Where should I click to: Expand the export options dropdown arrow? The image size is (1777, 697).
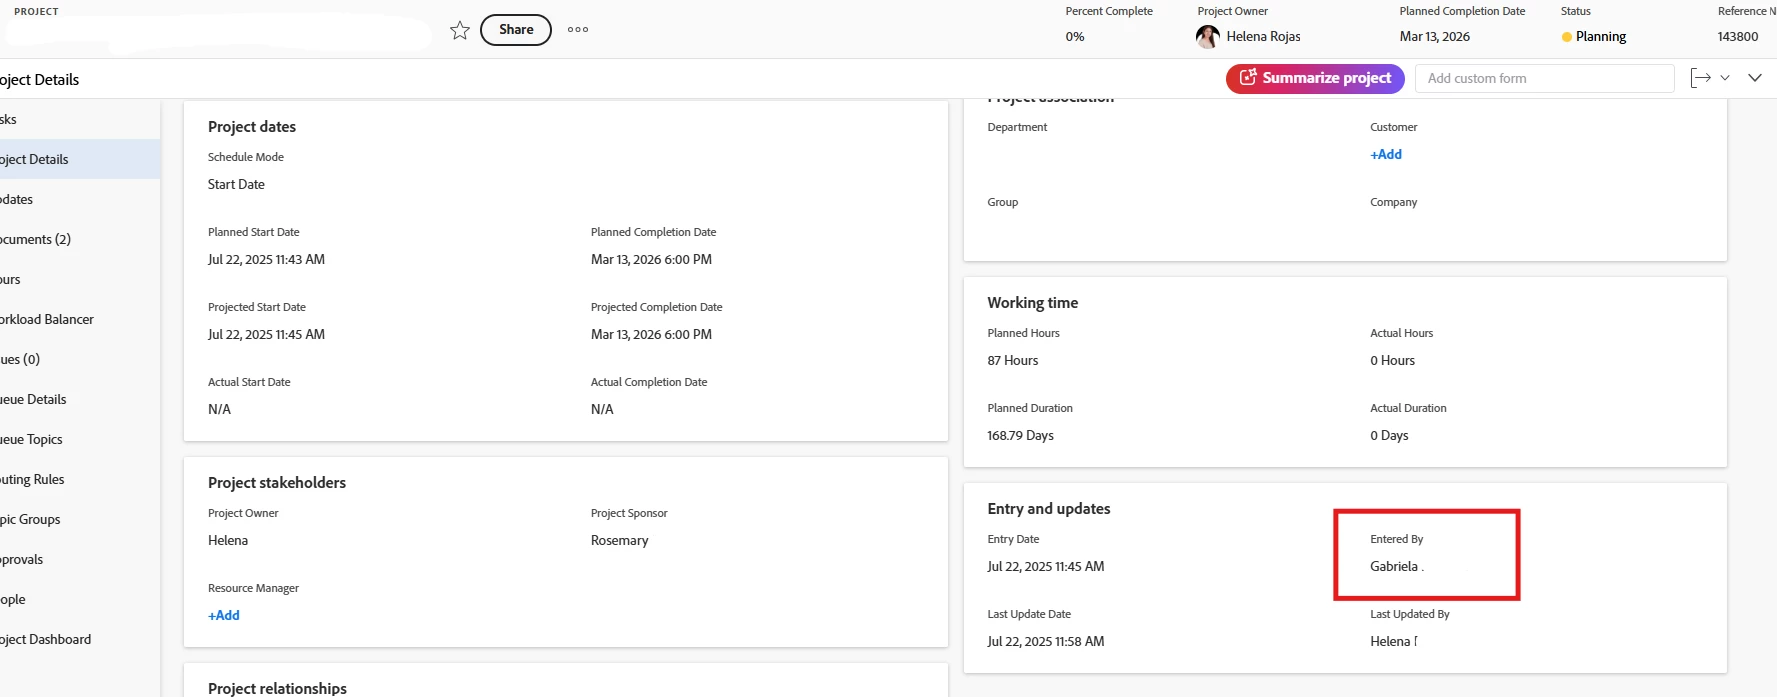pos(1725,78)
